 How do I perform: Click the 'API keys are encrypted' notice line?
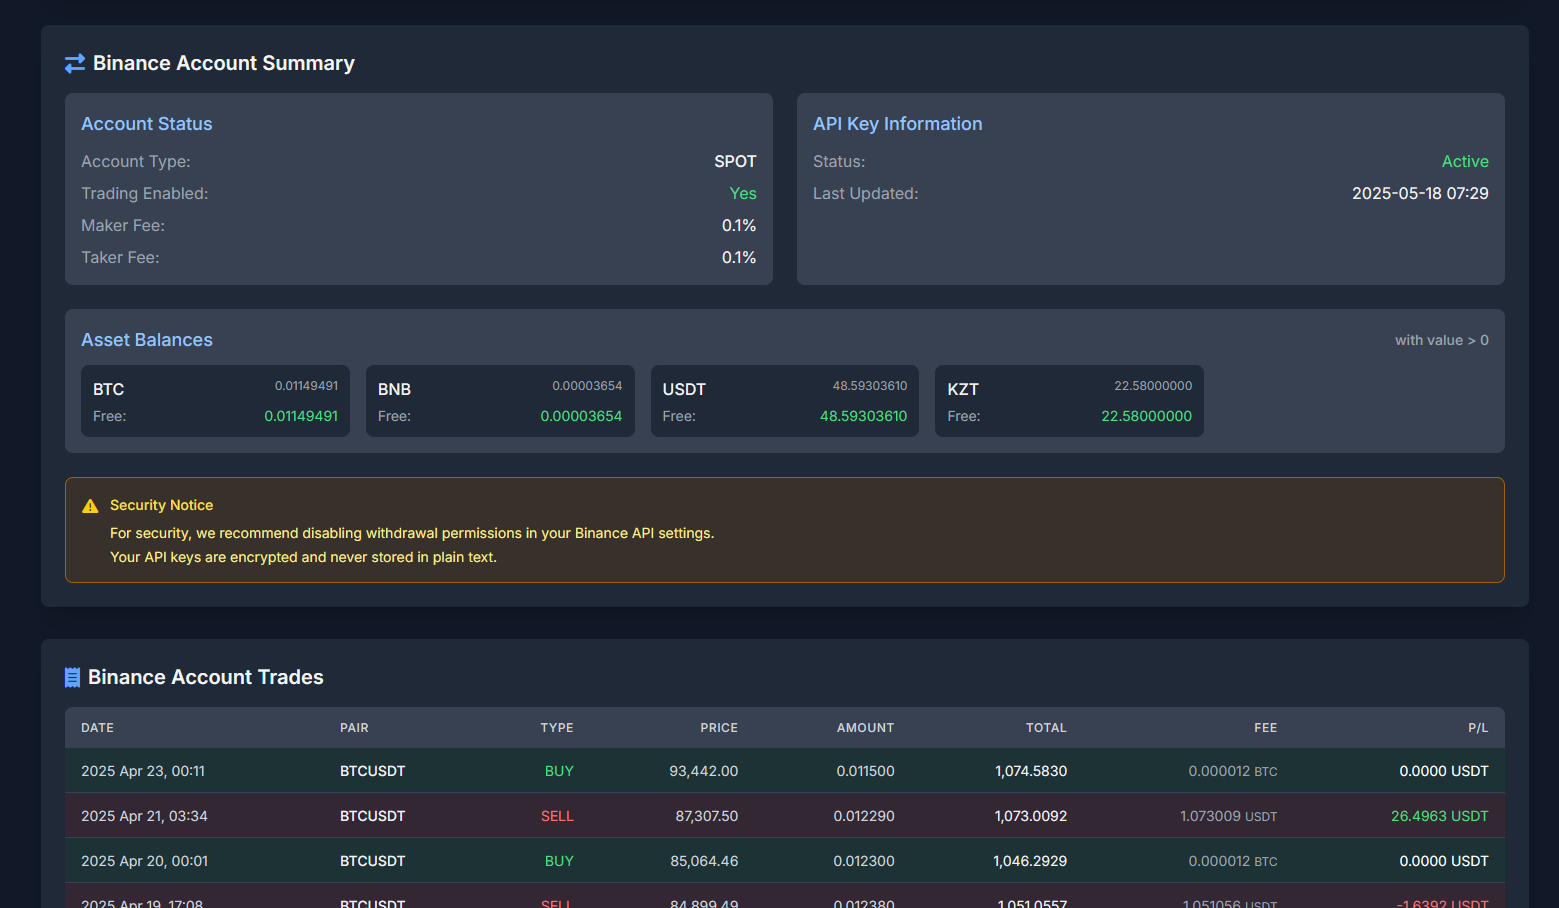click(303, 557)
